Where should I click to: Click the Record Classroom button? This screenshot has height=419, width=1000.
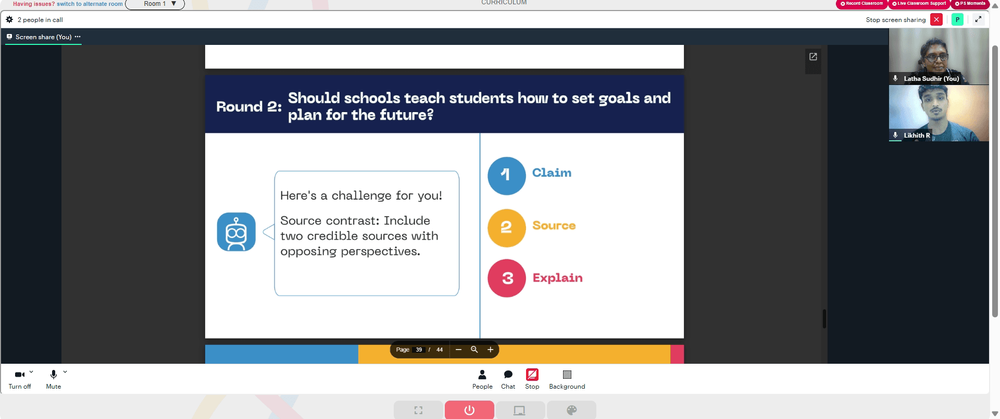click(x=862, y=4)
